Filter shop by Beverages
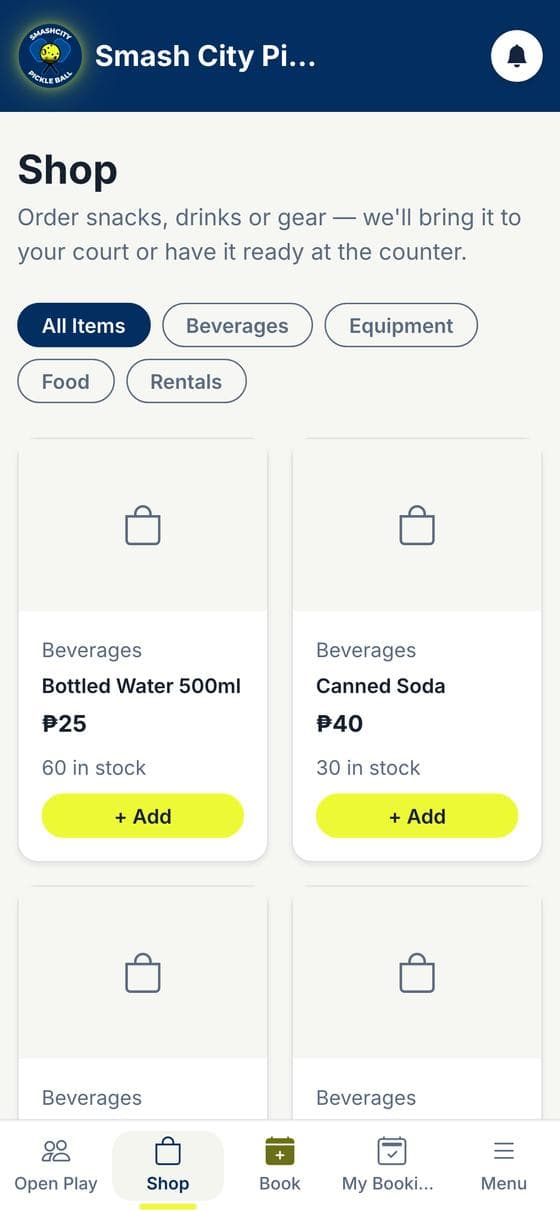This screenshot has height=1211, width=560. click(x=237, y=325)
